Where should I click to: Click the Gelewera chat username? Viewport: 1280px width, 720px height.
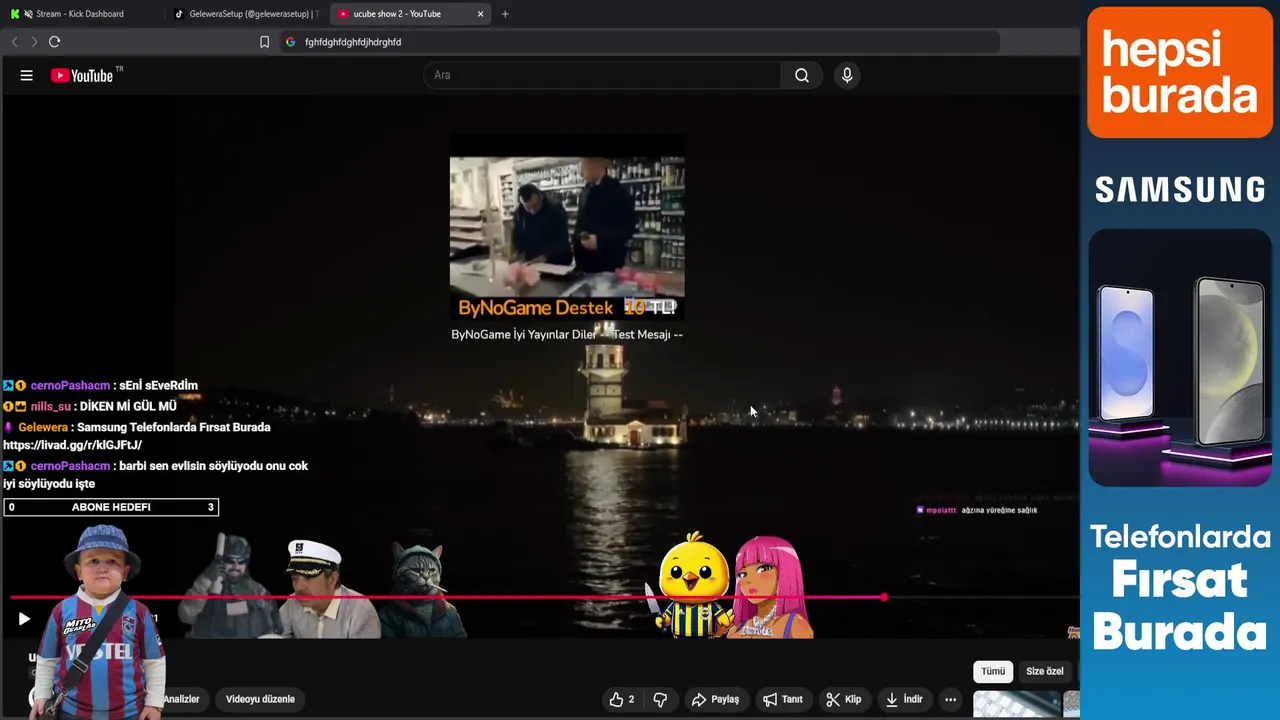(x=43, y=427)
